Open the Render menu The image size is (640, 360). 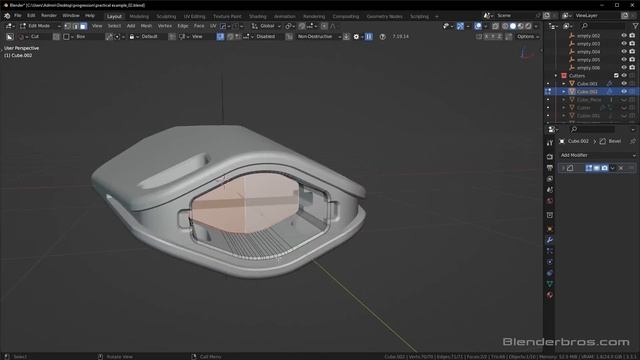point(49,16)
